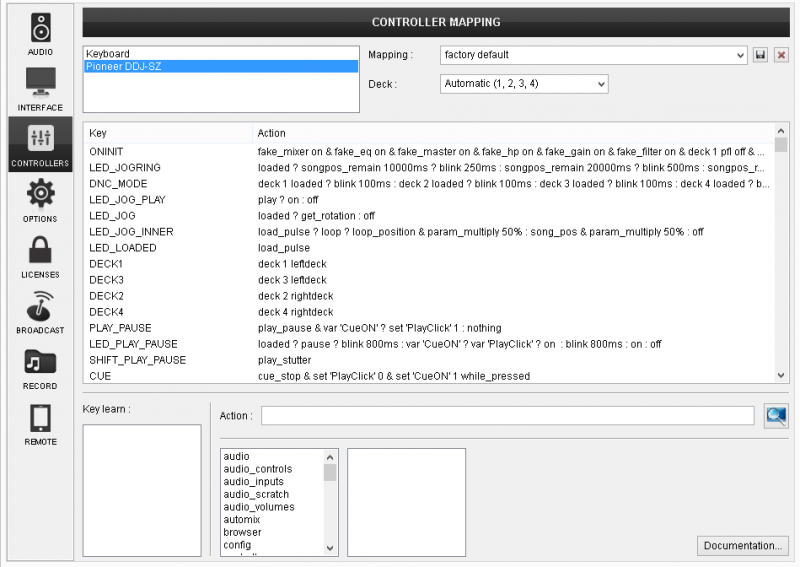Viewport: 800px width, 567px height.
Task: Open the Interface settings section
Action: [40, 89]
